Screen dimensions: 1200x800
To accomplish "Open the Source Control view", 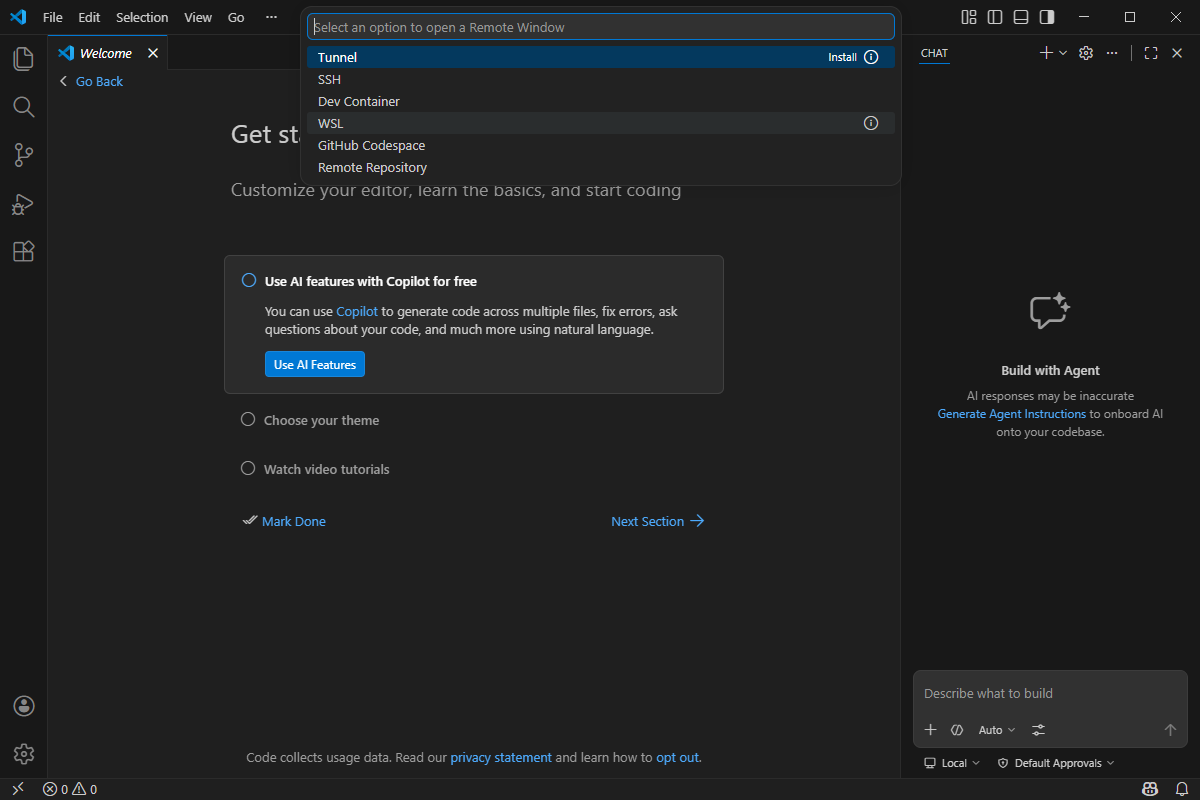I will point(23,155).
